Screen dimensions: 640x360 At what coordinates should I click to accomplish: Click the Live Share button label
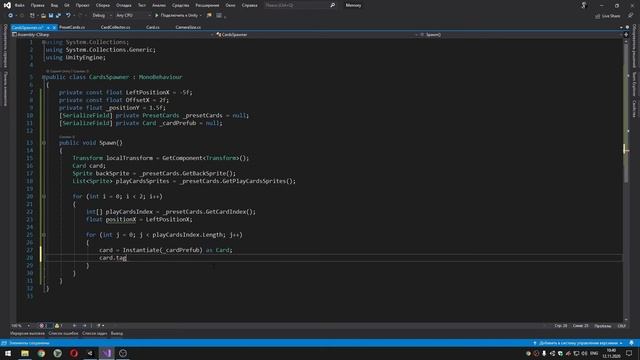(x=611, y=16)
